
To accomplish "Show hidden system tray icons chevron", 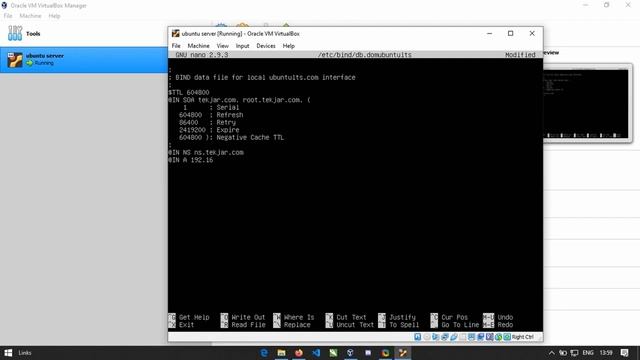I will point(551,353).
